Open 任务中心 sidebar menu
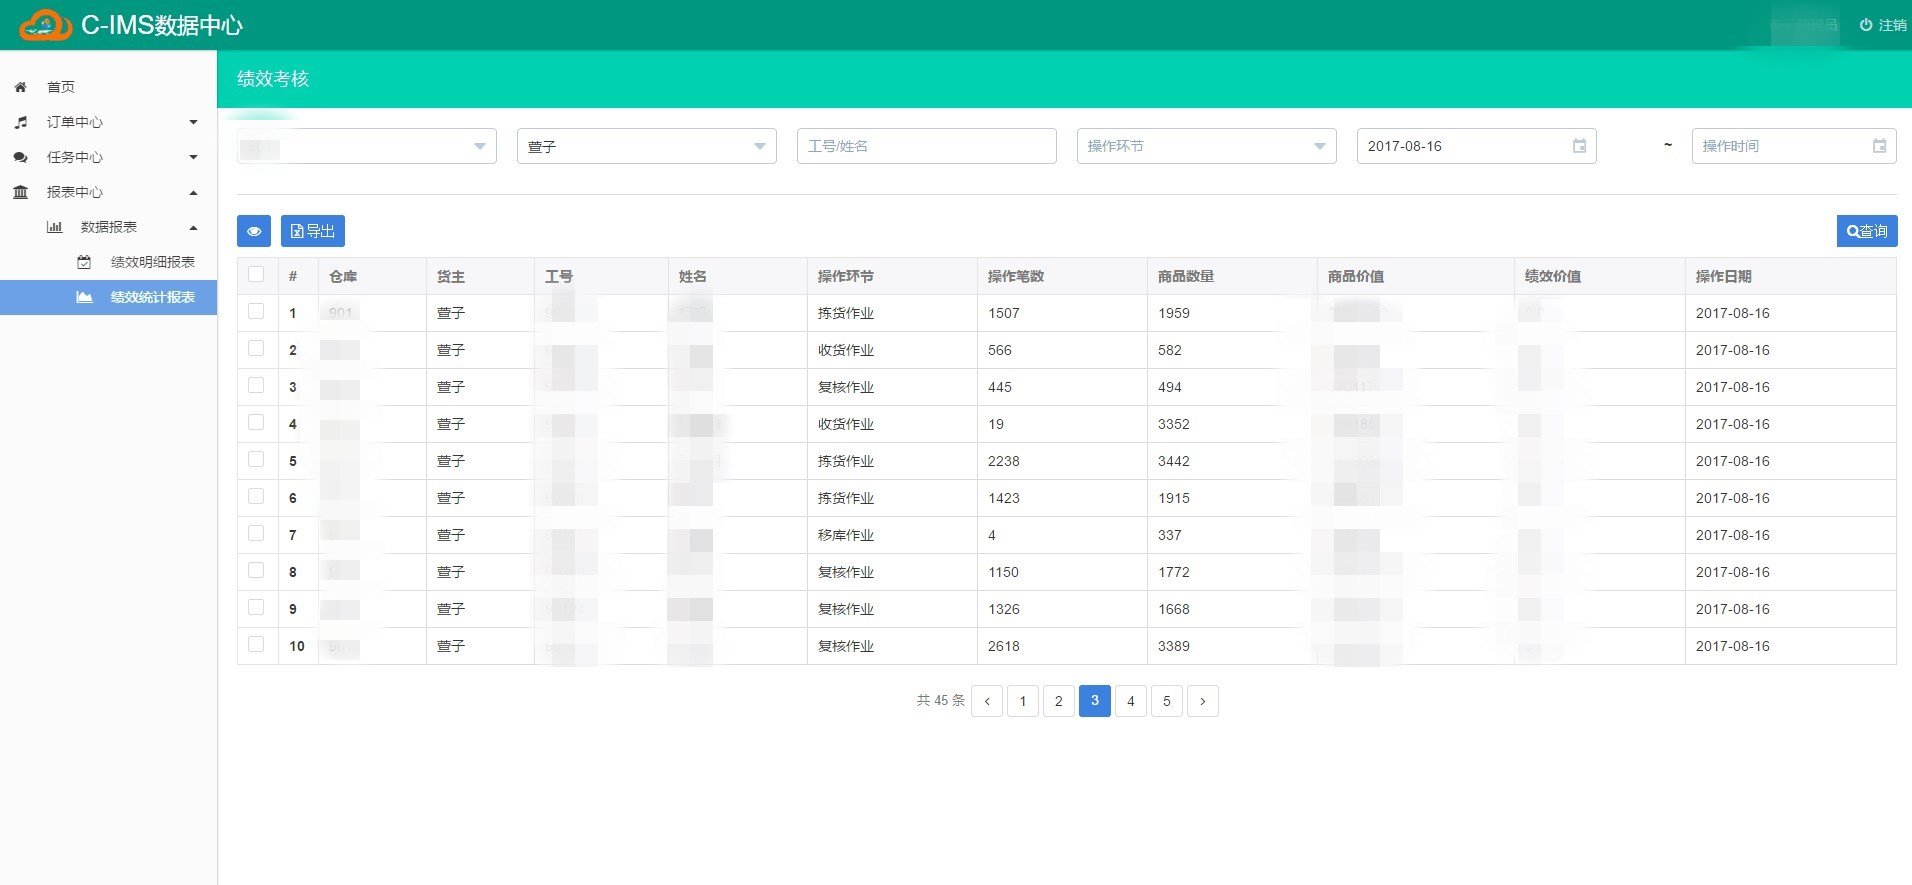The image size is (1912, 885). tap(108, 157)
